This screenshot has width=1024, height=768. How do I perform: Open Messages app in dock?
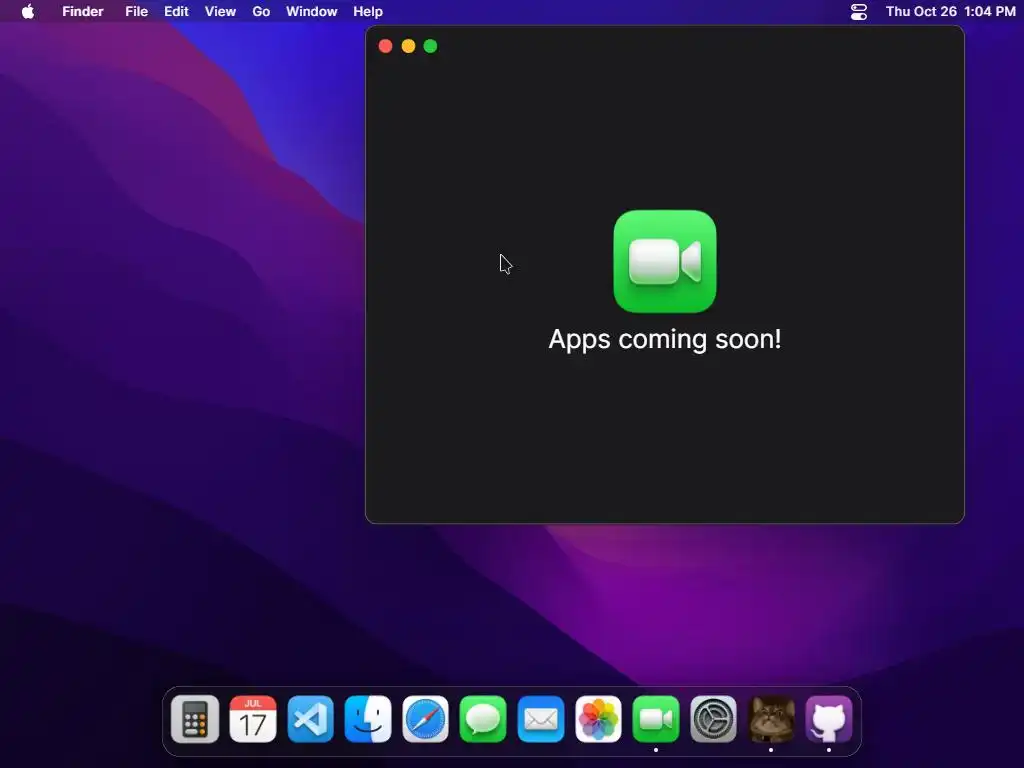coord(483,719)
